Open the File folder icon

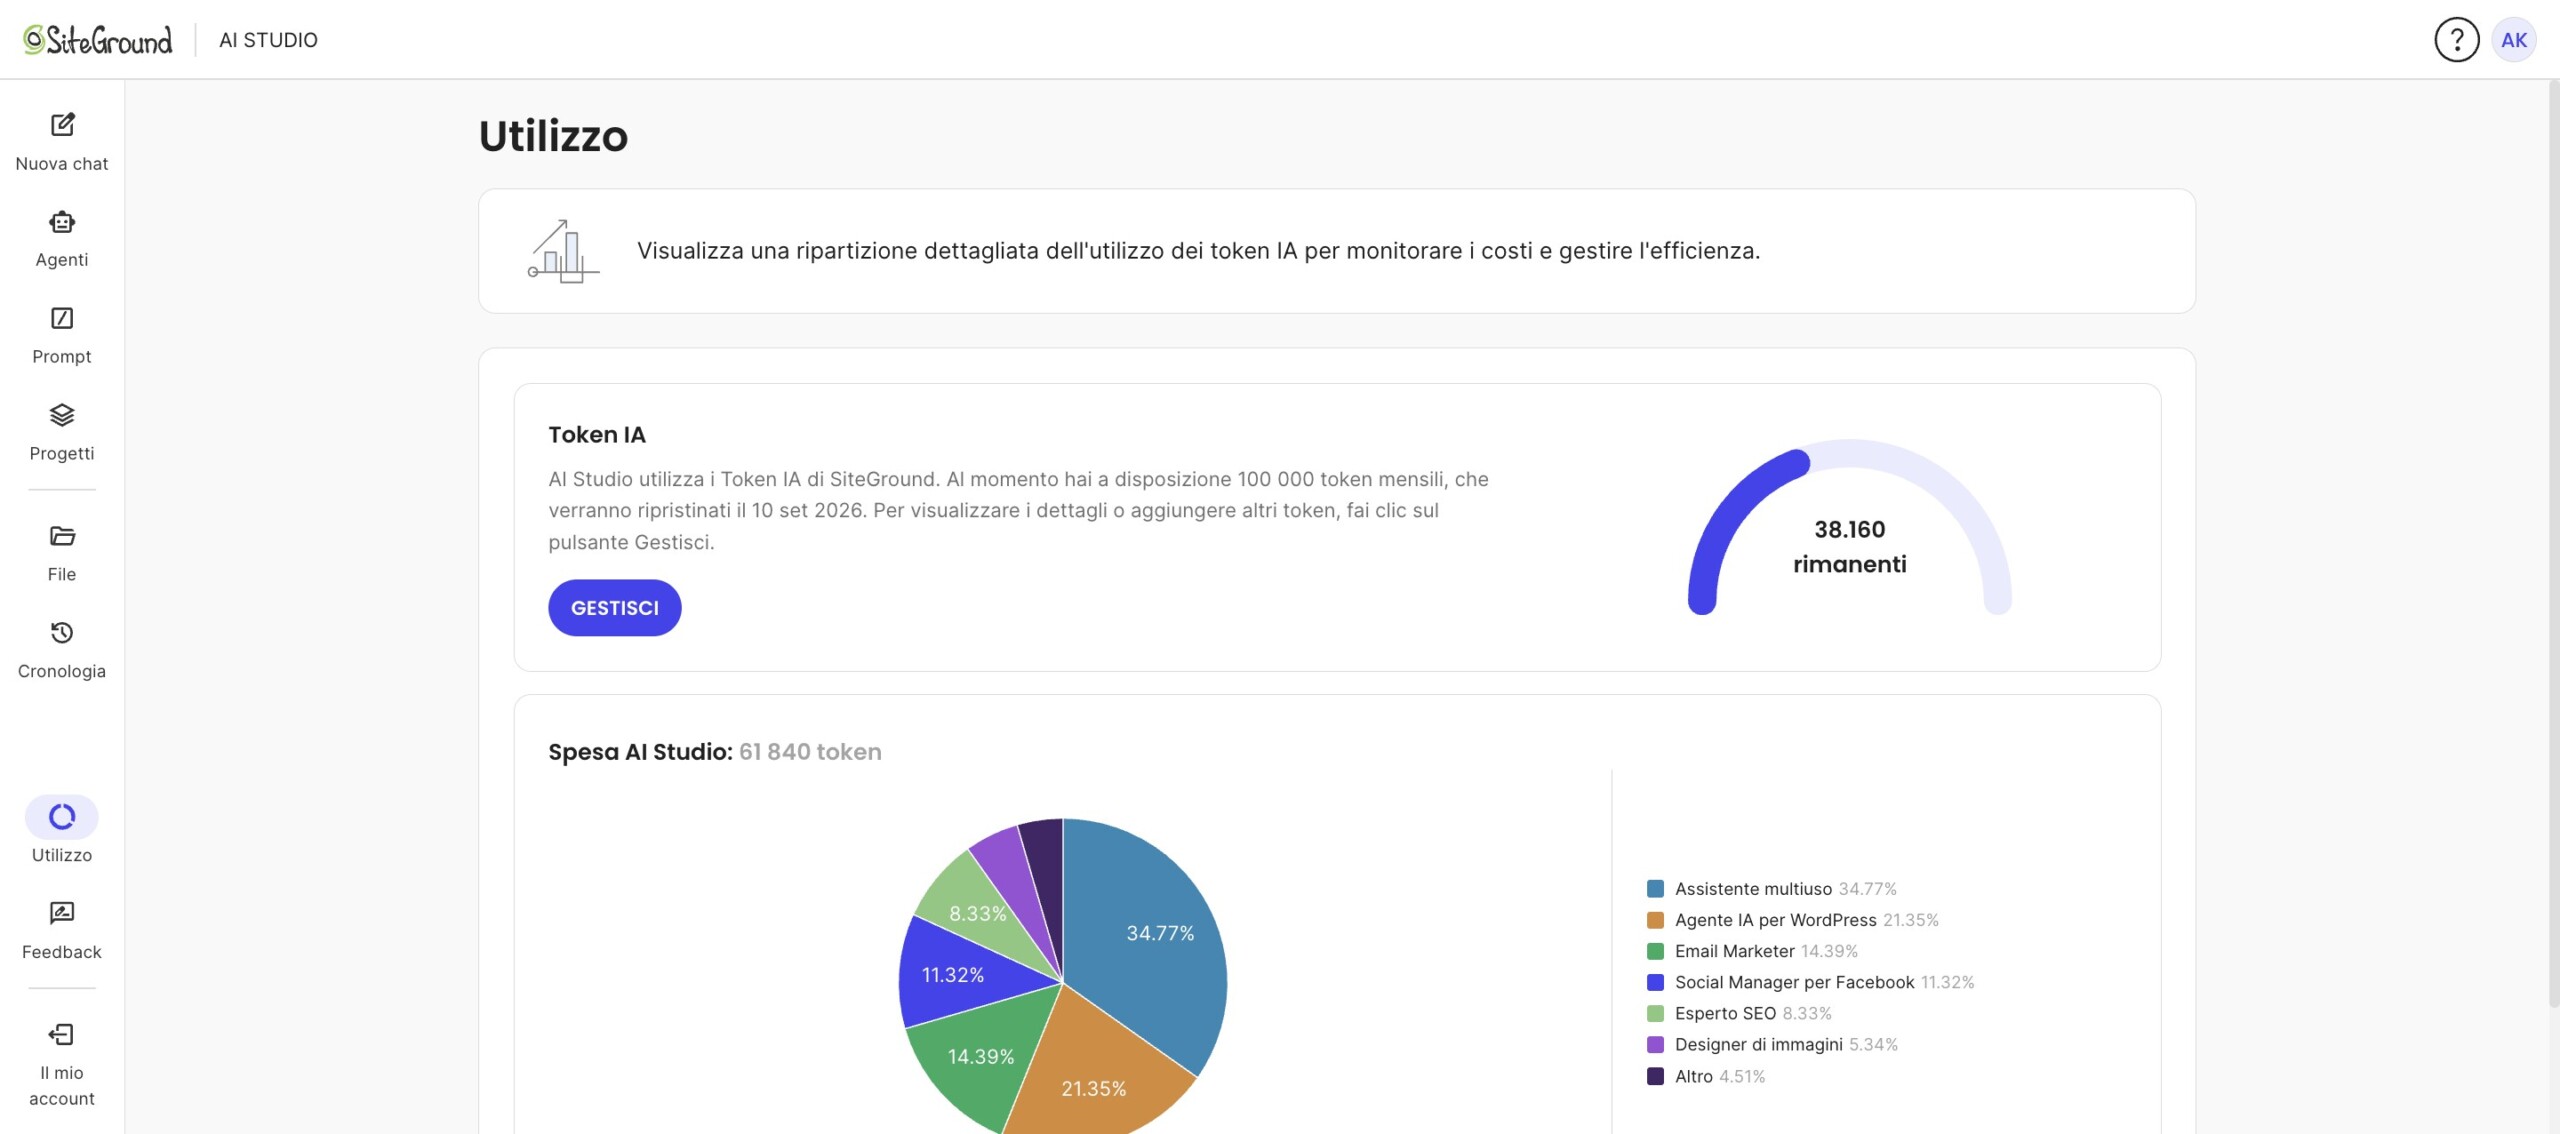coord(62,536)
